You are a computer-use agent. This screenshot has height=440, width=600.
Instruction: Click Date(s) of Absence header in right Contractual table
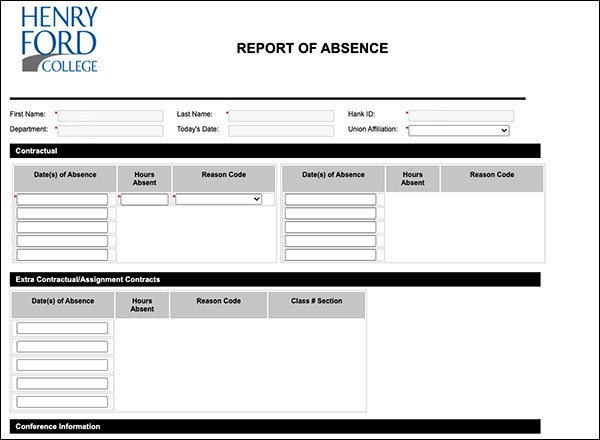click(x=333, y=179)
